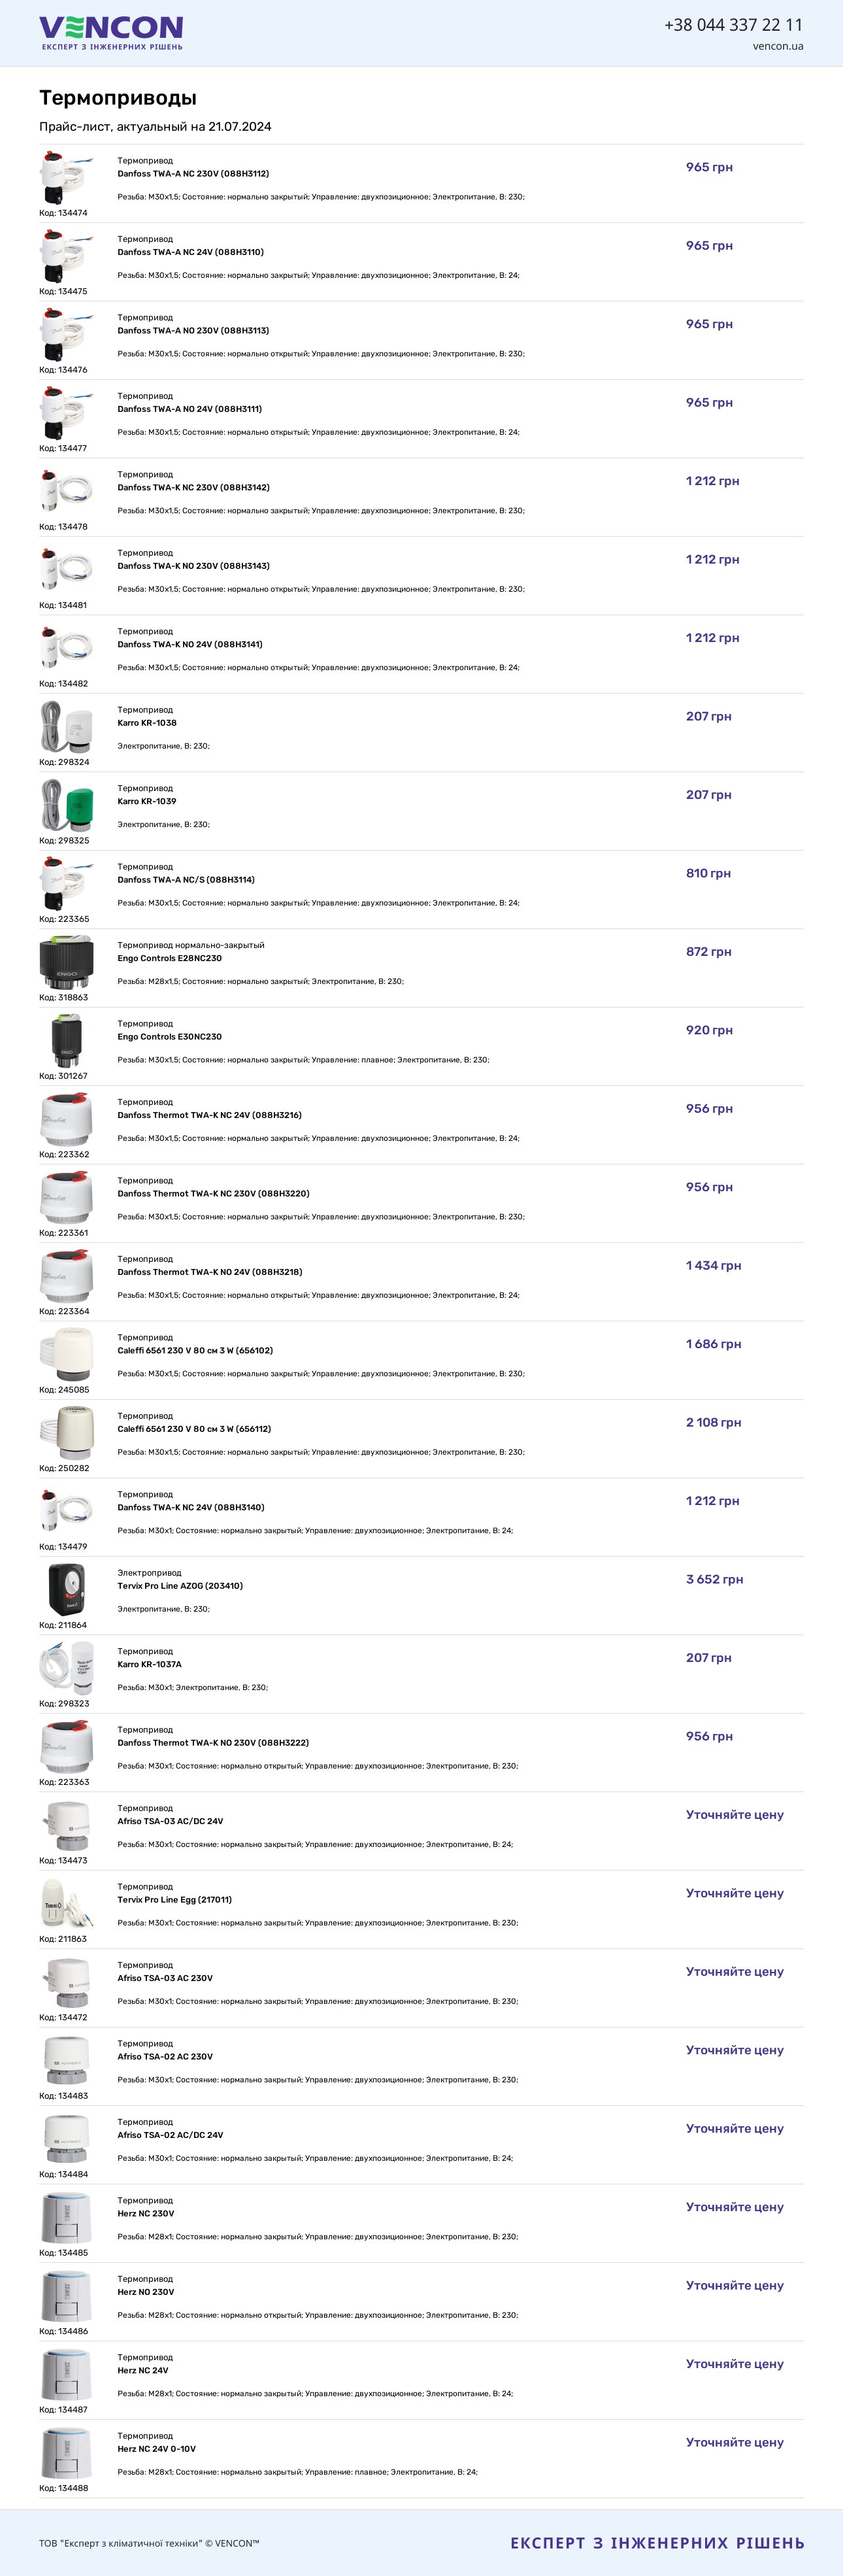Select the 3 652 грн price of Tervix AZOG
Viewport: 843px width, 2576px height.
(x=714, y=1579)
